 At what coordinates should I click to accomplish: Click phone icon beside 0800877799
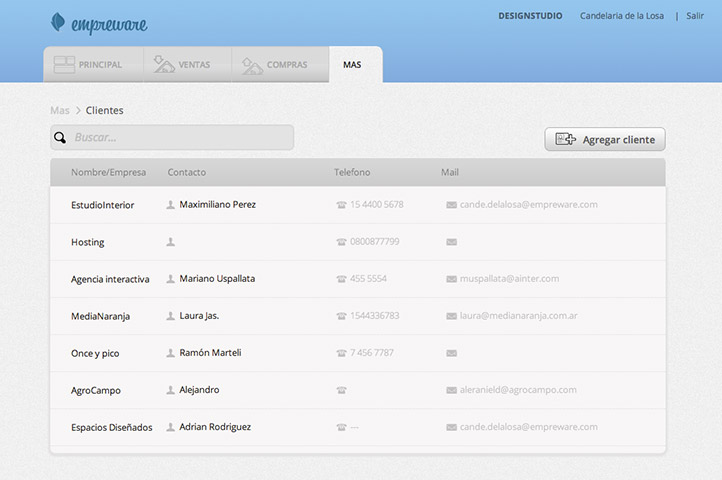coord(341,242)
